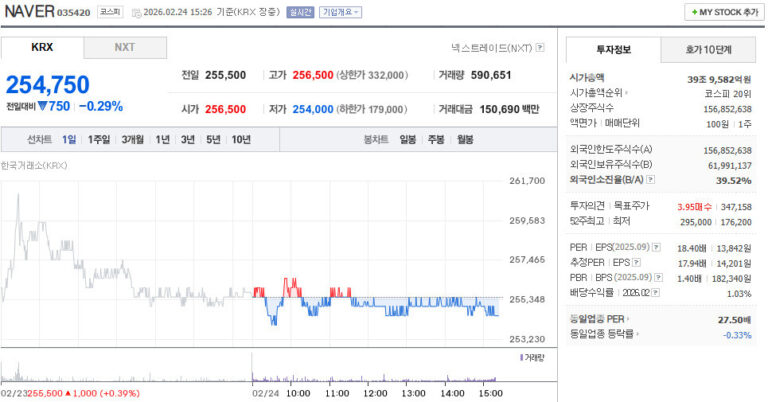Switch to the NXT tab
The height and width of the screenshot is (402, 768).
coord(124,48)
